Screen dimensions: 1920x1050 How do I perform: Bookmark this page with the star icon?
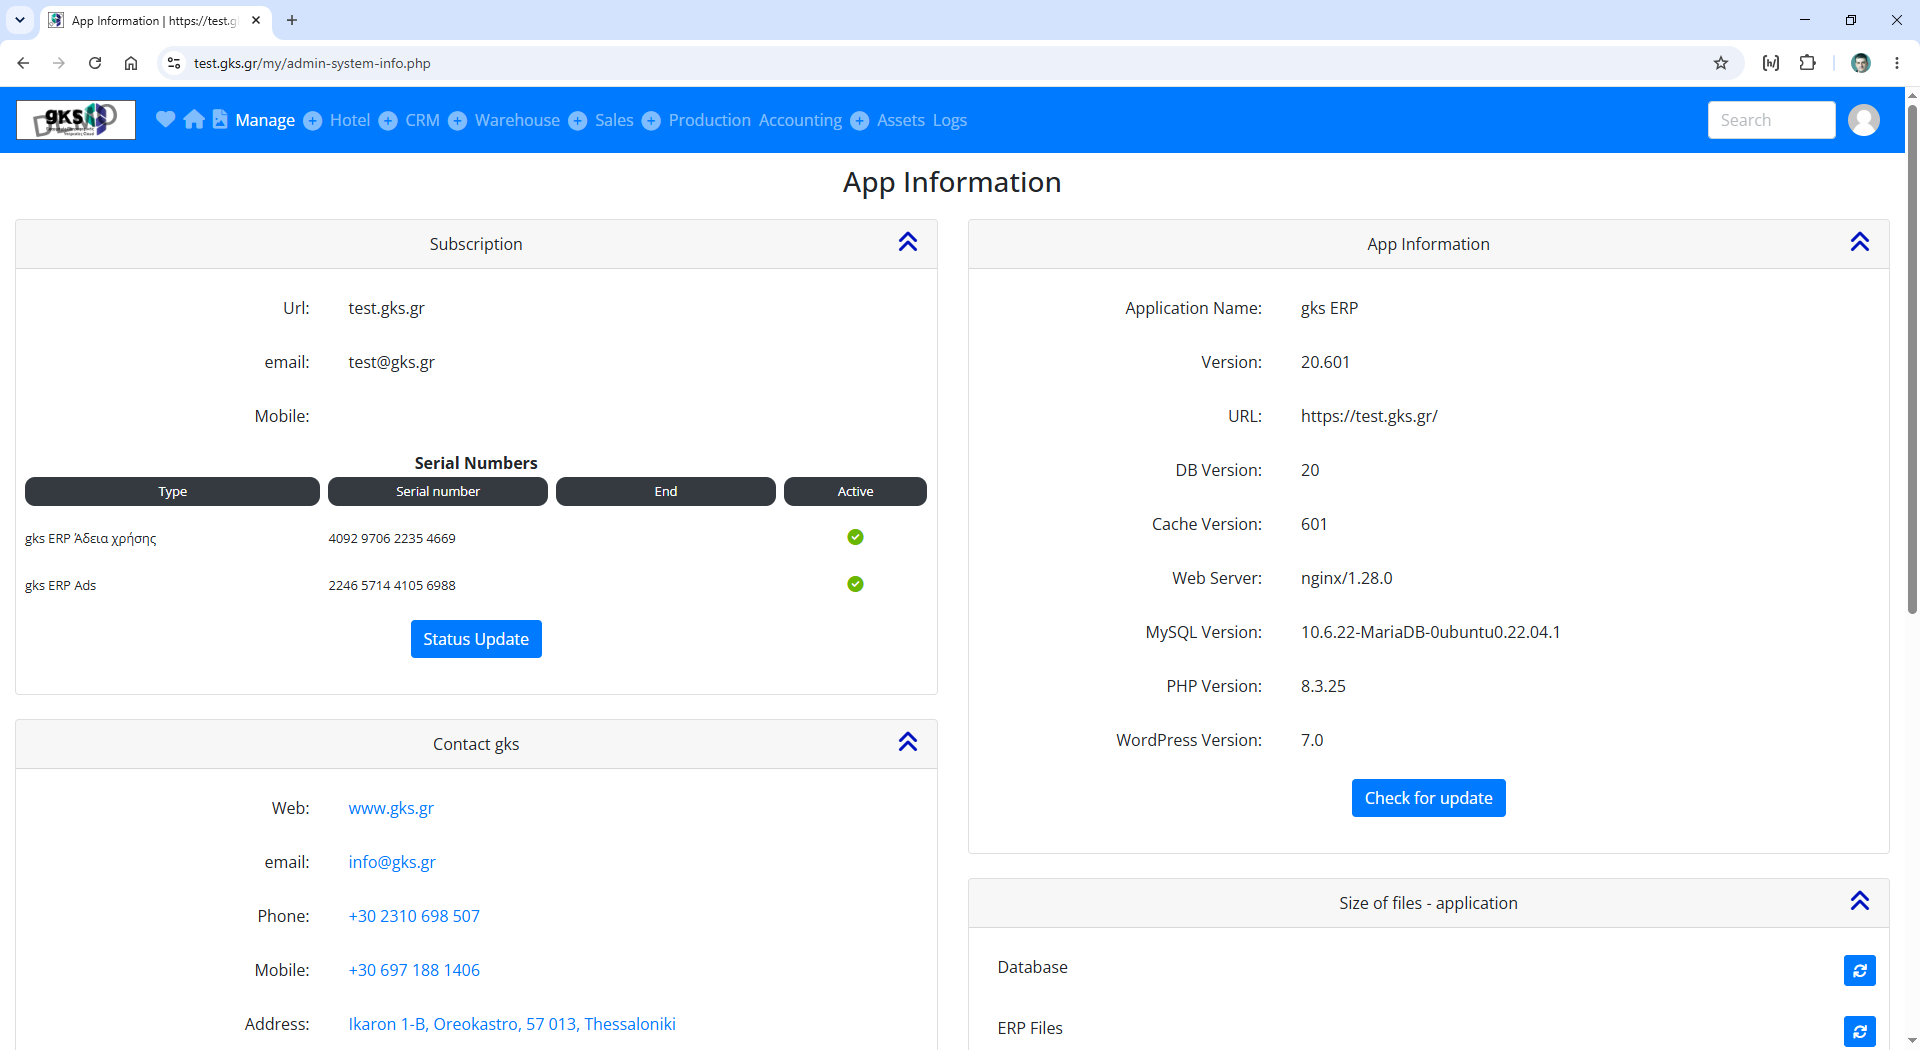(x=1721, y=63)
